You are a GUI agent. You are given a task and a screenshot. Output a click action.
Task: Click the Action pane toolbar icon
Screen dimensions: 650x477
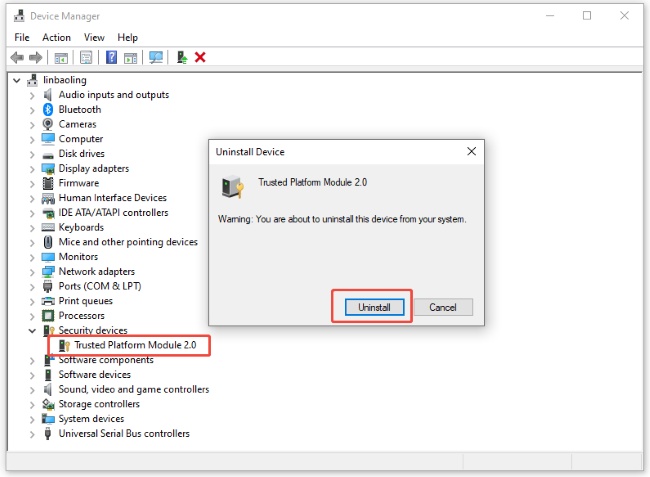[131, 58]
